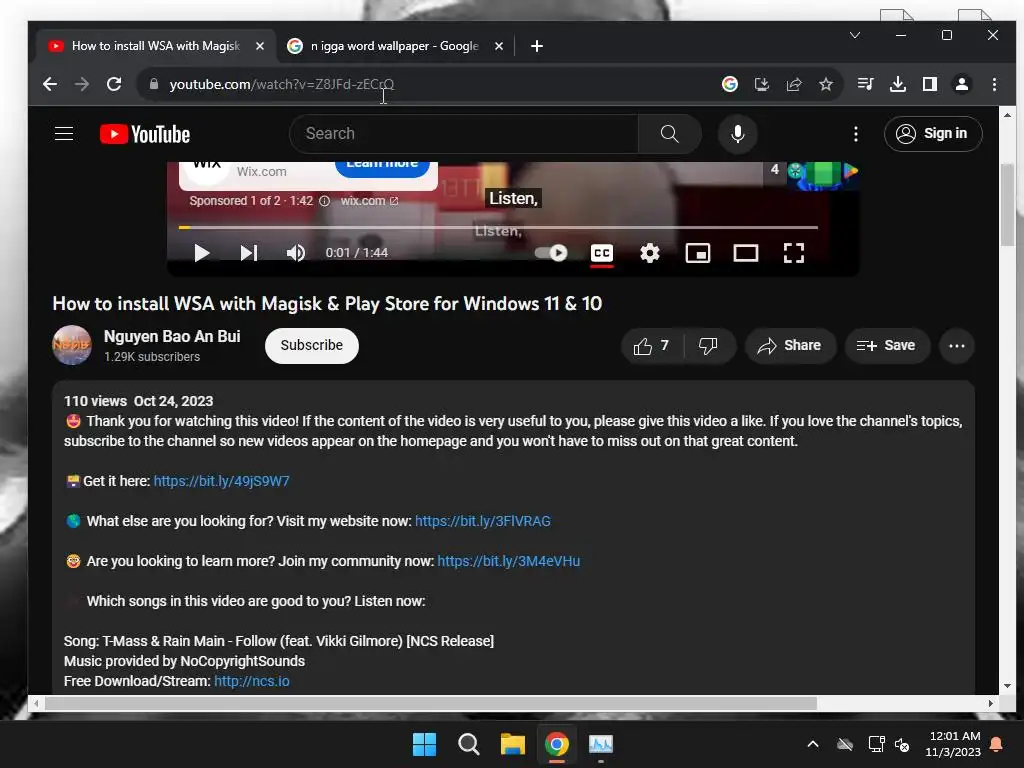Open Nguyen Bao An Bui channel avatar
The width and height of the screenshot is (1024, 768).
[72, 345]
